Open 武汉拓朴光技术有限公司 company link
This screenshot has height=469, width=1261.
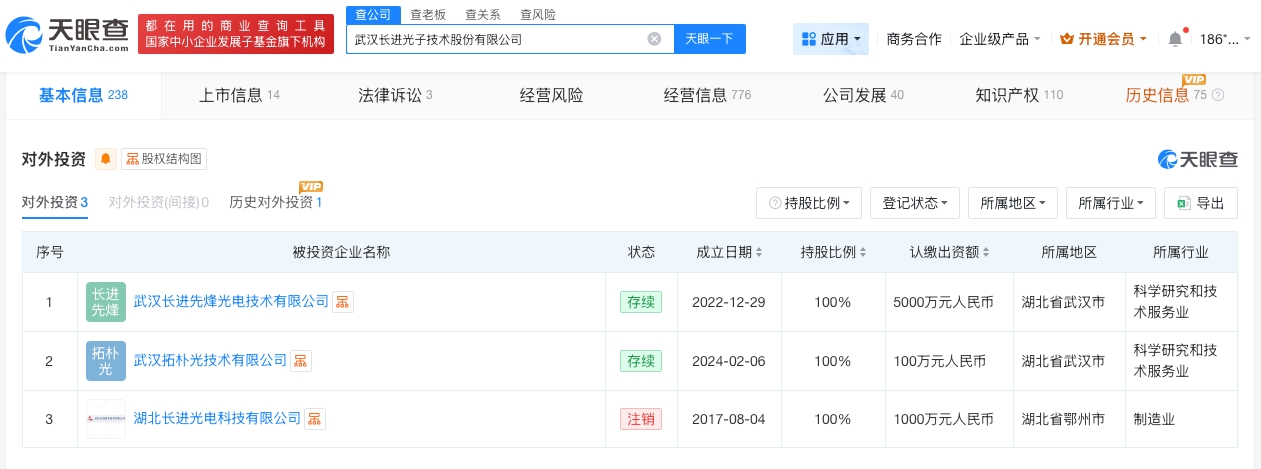(210, 360)
